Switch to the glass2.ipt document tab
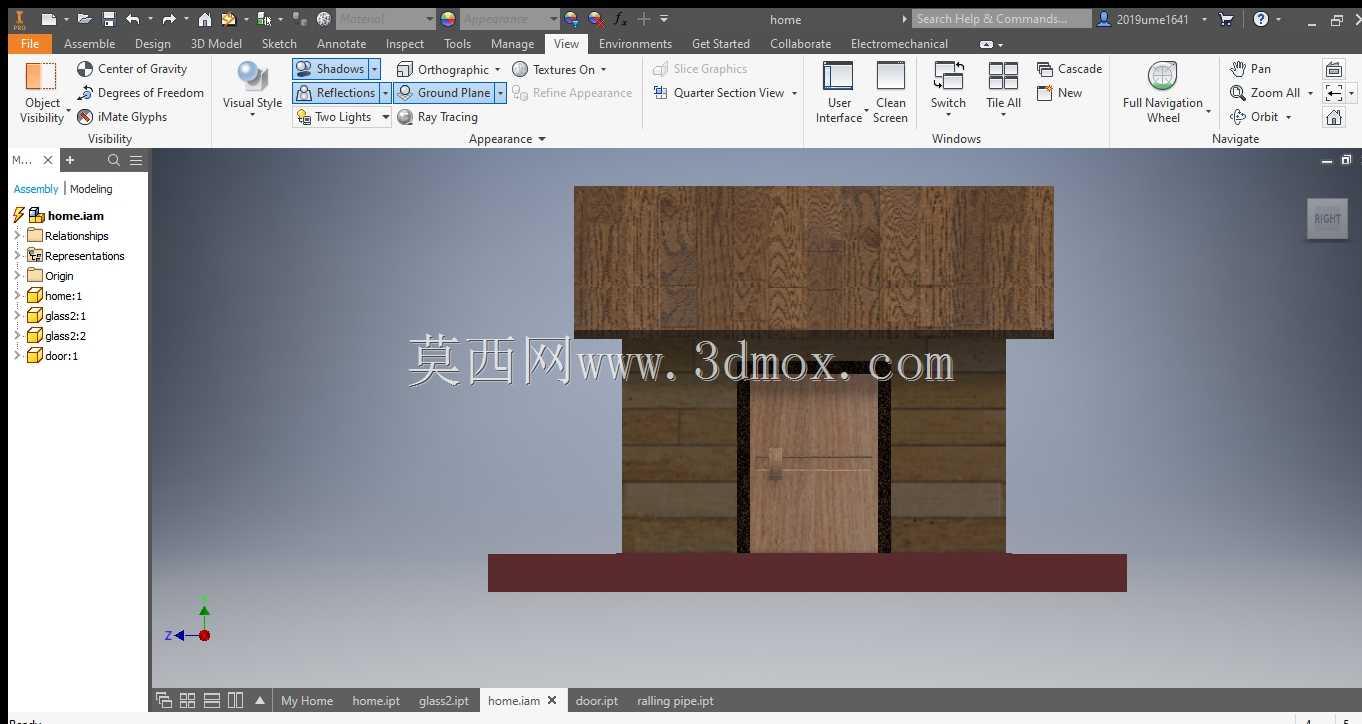Viewport: 1362px width, 724px height. pos(444,701)
